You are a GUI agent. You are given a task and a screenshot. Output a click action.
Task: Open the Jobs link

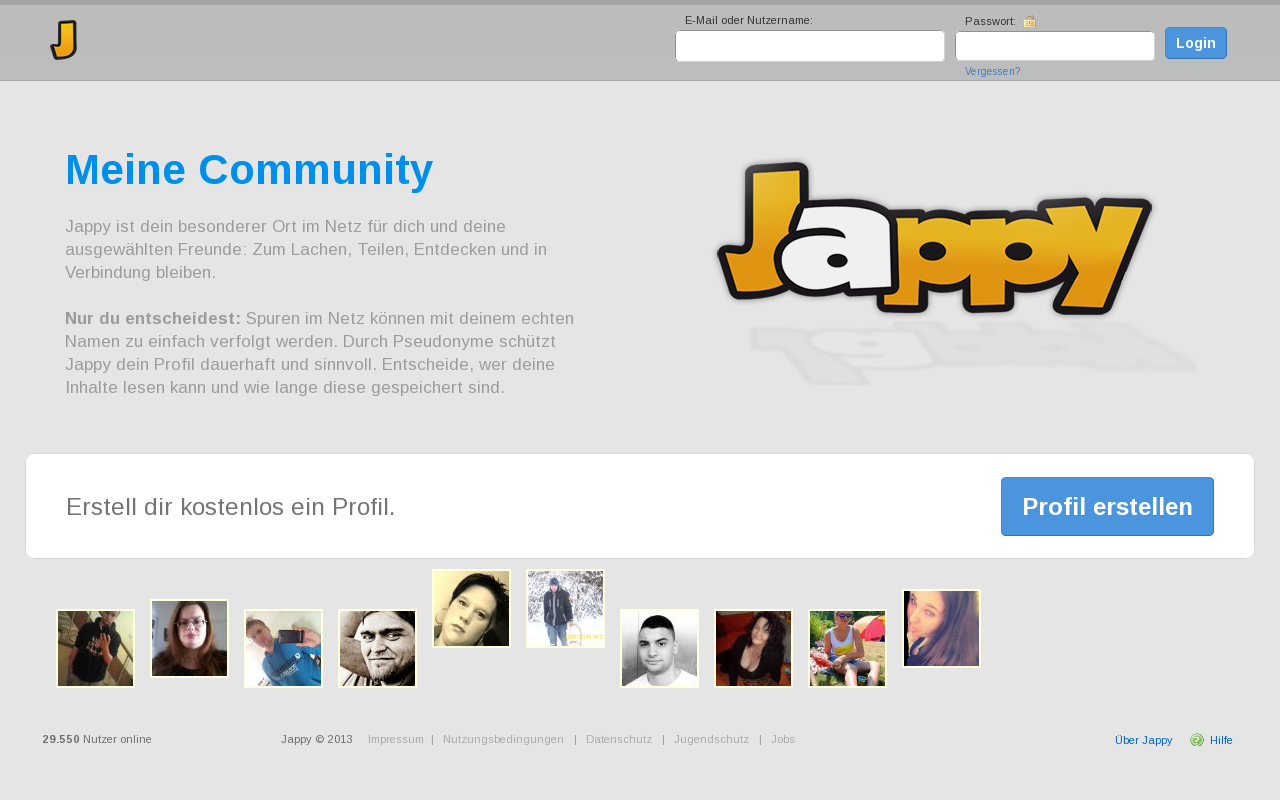click(783, 739)
